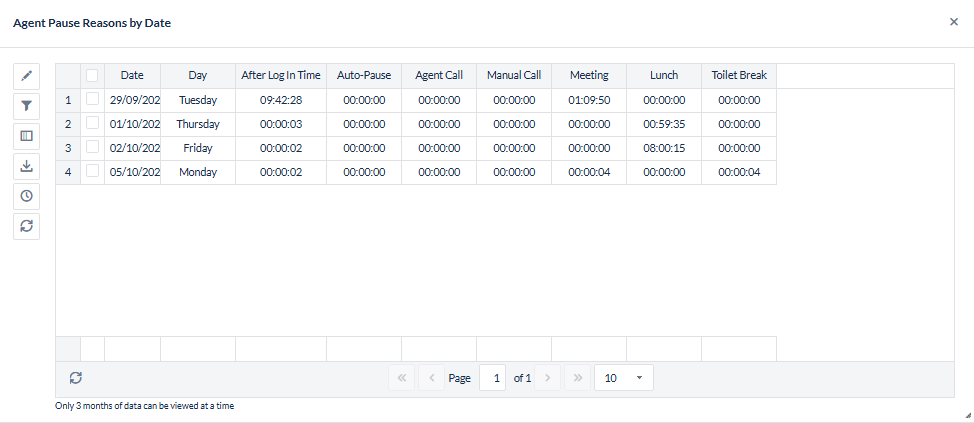
Task: Select the Thursday day cell
Action: (x=198, y=124)
